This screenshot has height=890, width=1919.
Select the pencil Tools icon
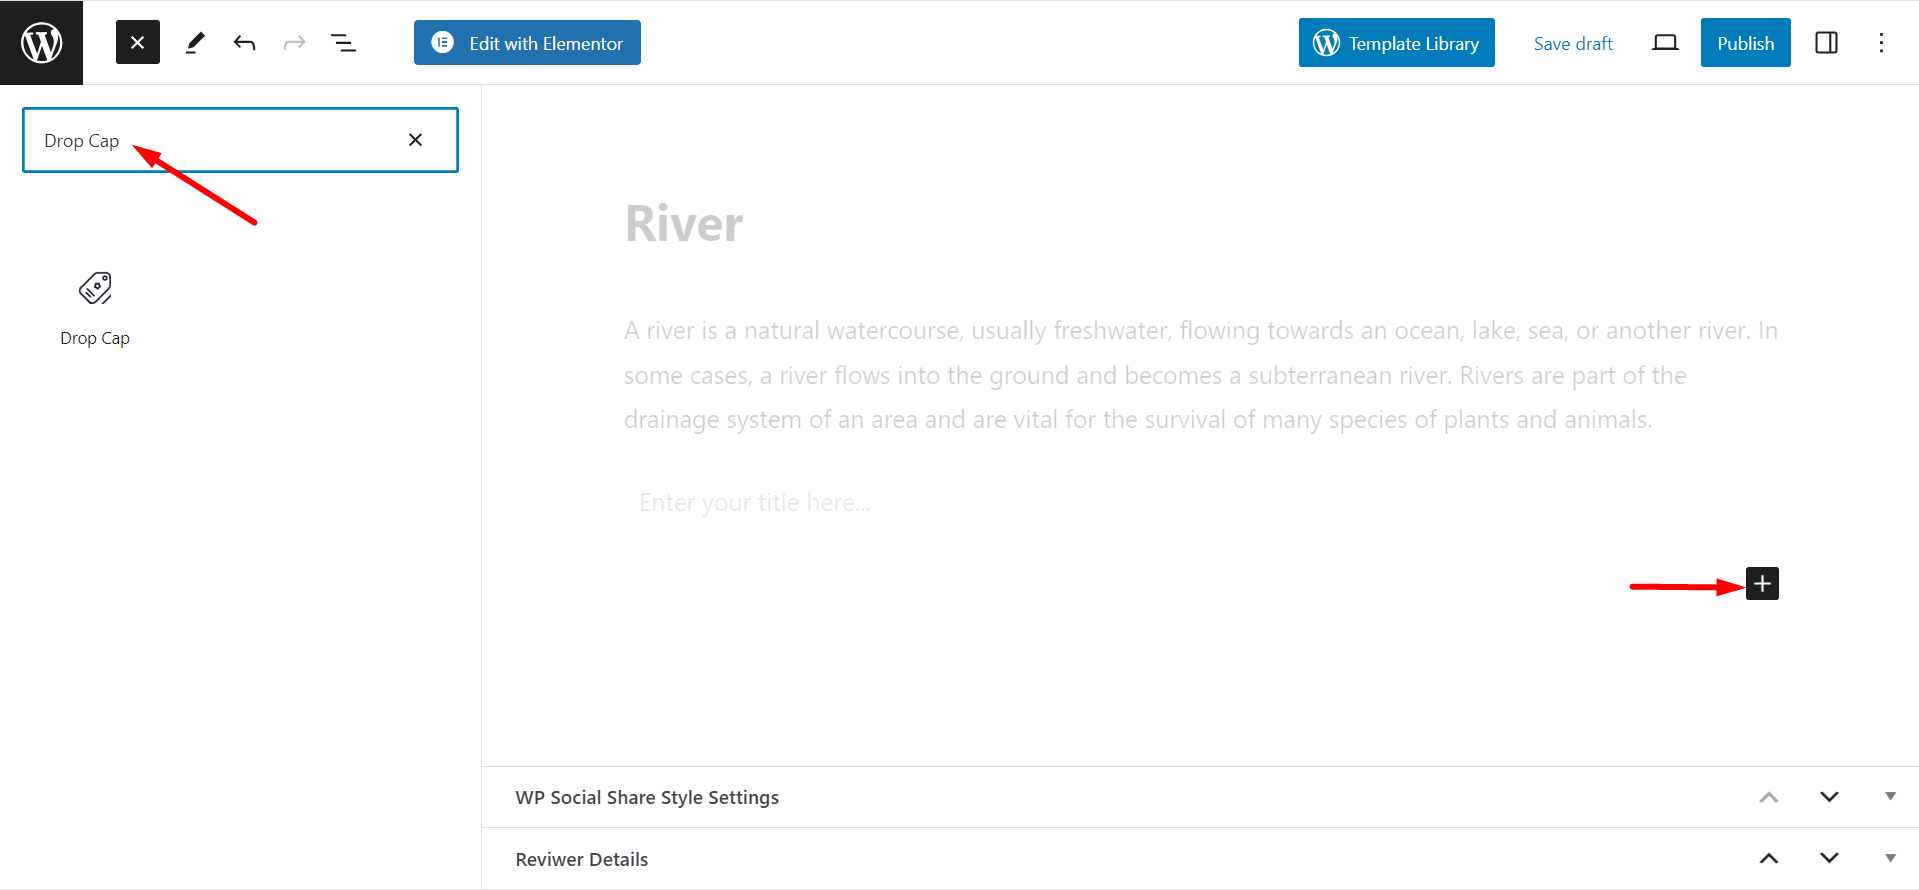click(x=195, y=43)
